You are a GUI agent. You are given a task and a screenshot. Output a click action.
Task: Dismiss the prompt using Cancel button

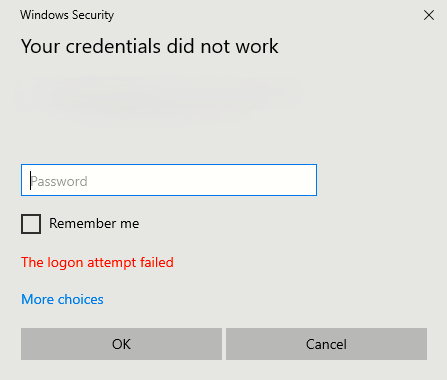pos(326,344)
